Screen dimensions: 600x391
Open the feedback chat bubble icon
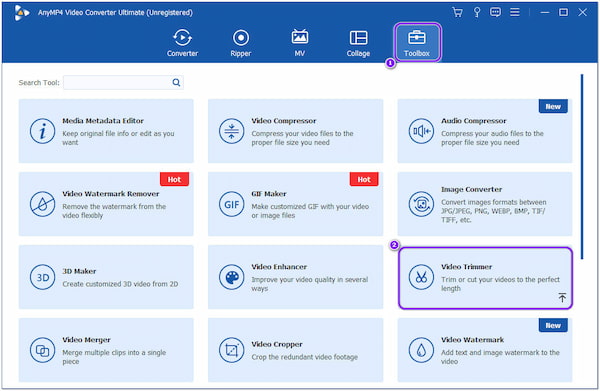pyautogui.click(x=495, y=12)
